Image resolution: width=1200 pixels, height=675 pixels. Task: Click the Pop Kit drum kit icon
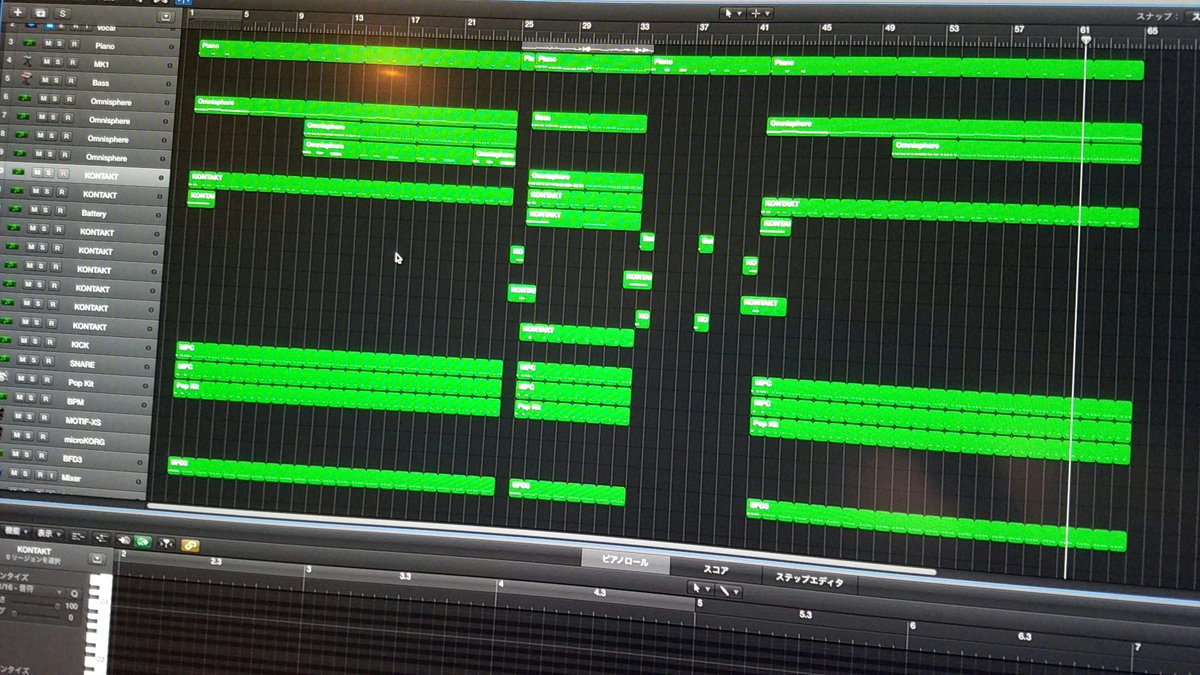(x=3, y=377)
